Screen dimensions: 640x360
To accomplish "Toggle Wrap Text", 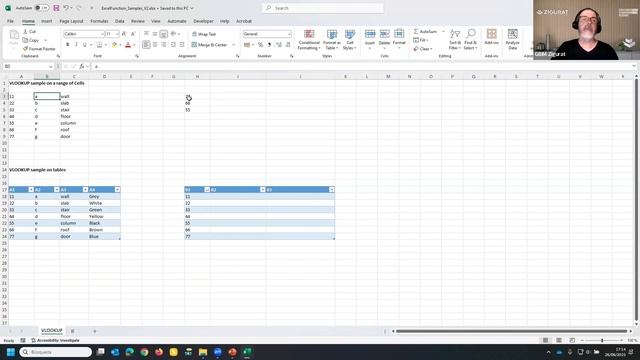I will coord(204,34).
